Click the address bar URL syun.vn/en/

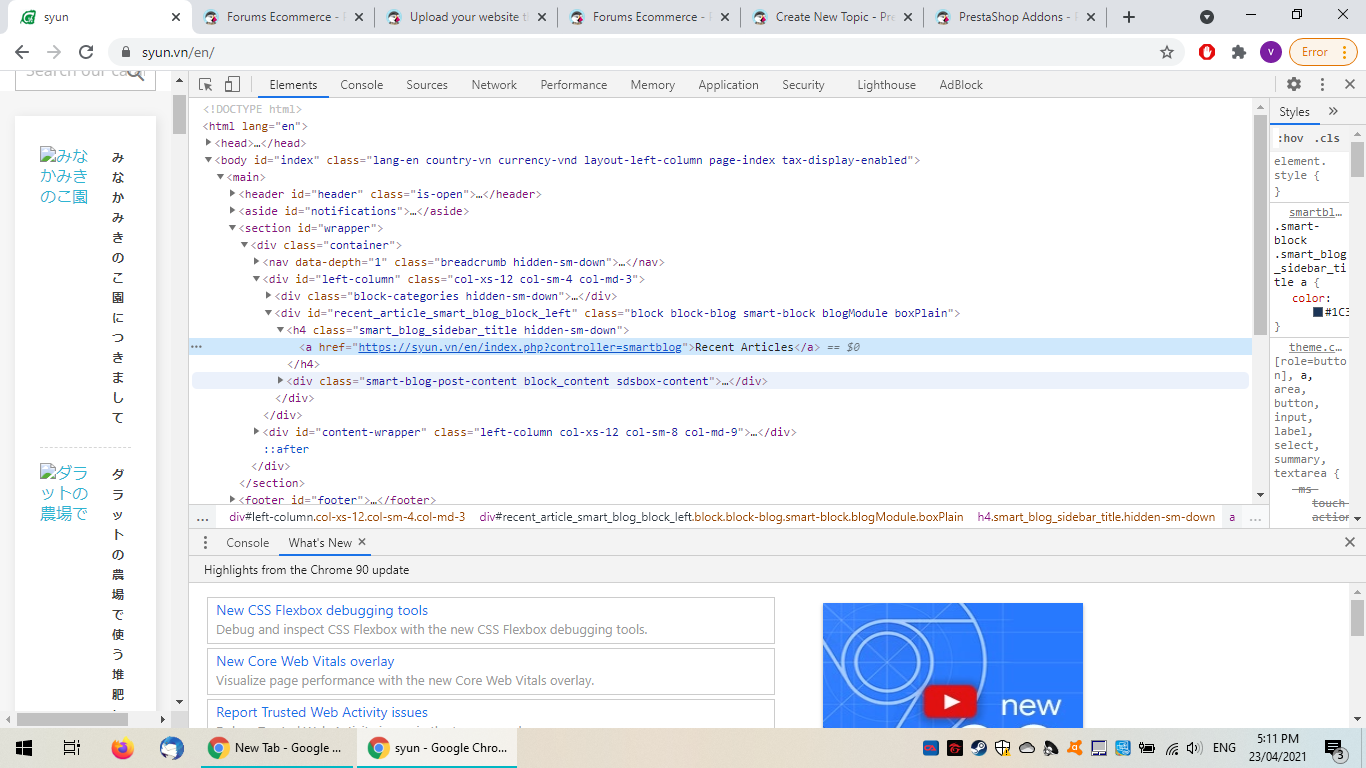pos(178,52)
